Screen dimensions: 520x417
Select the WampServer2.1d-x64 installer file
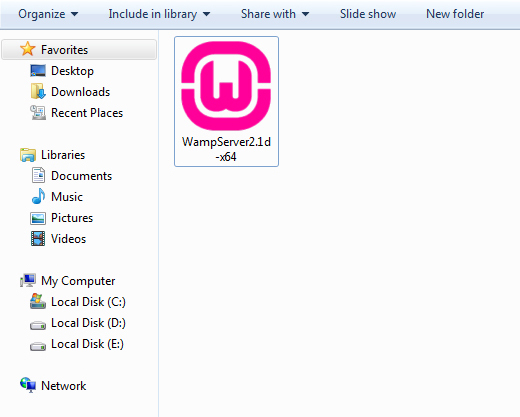[226, 101]
